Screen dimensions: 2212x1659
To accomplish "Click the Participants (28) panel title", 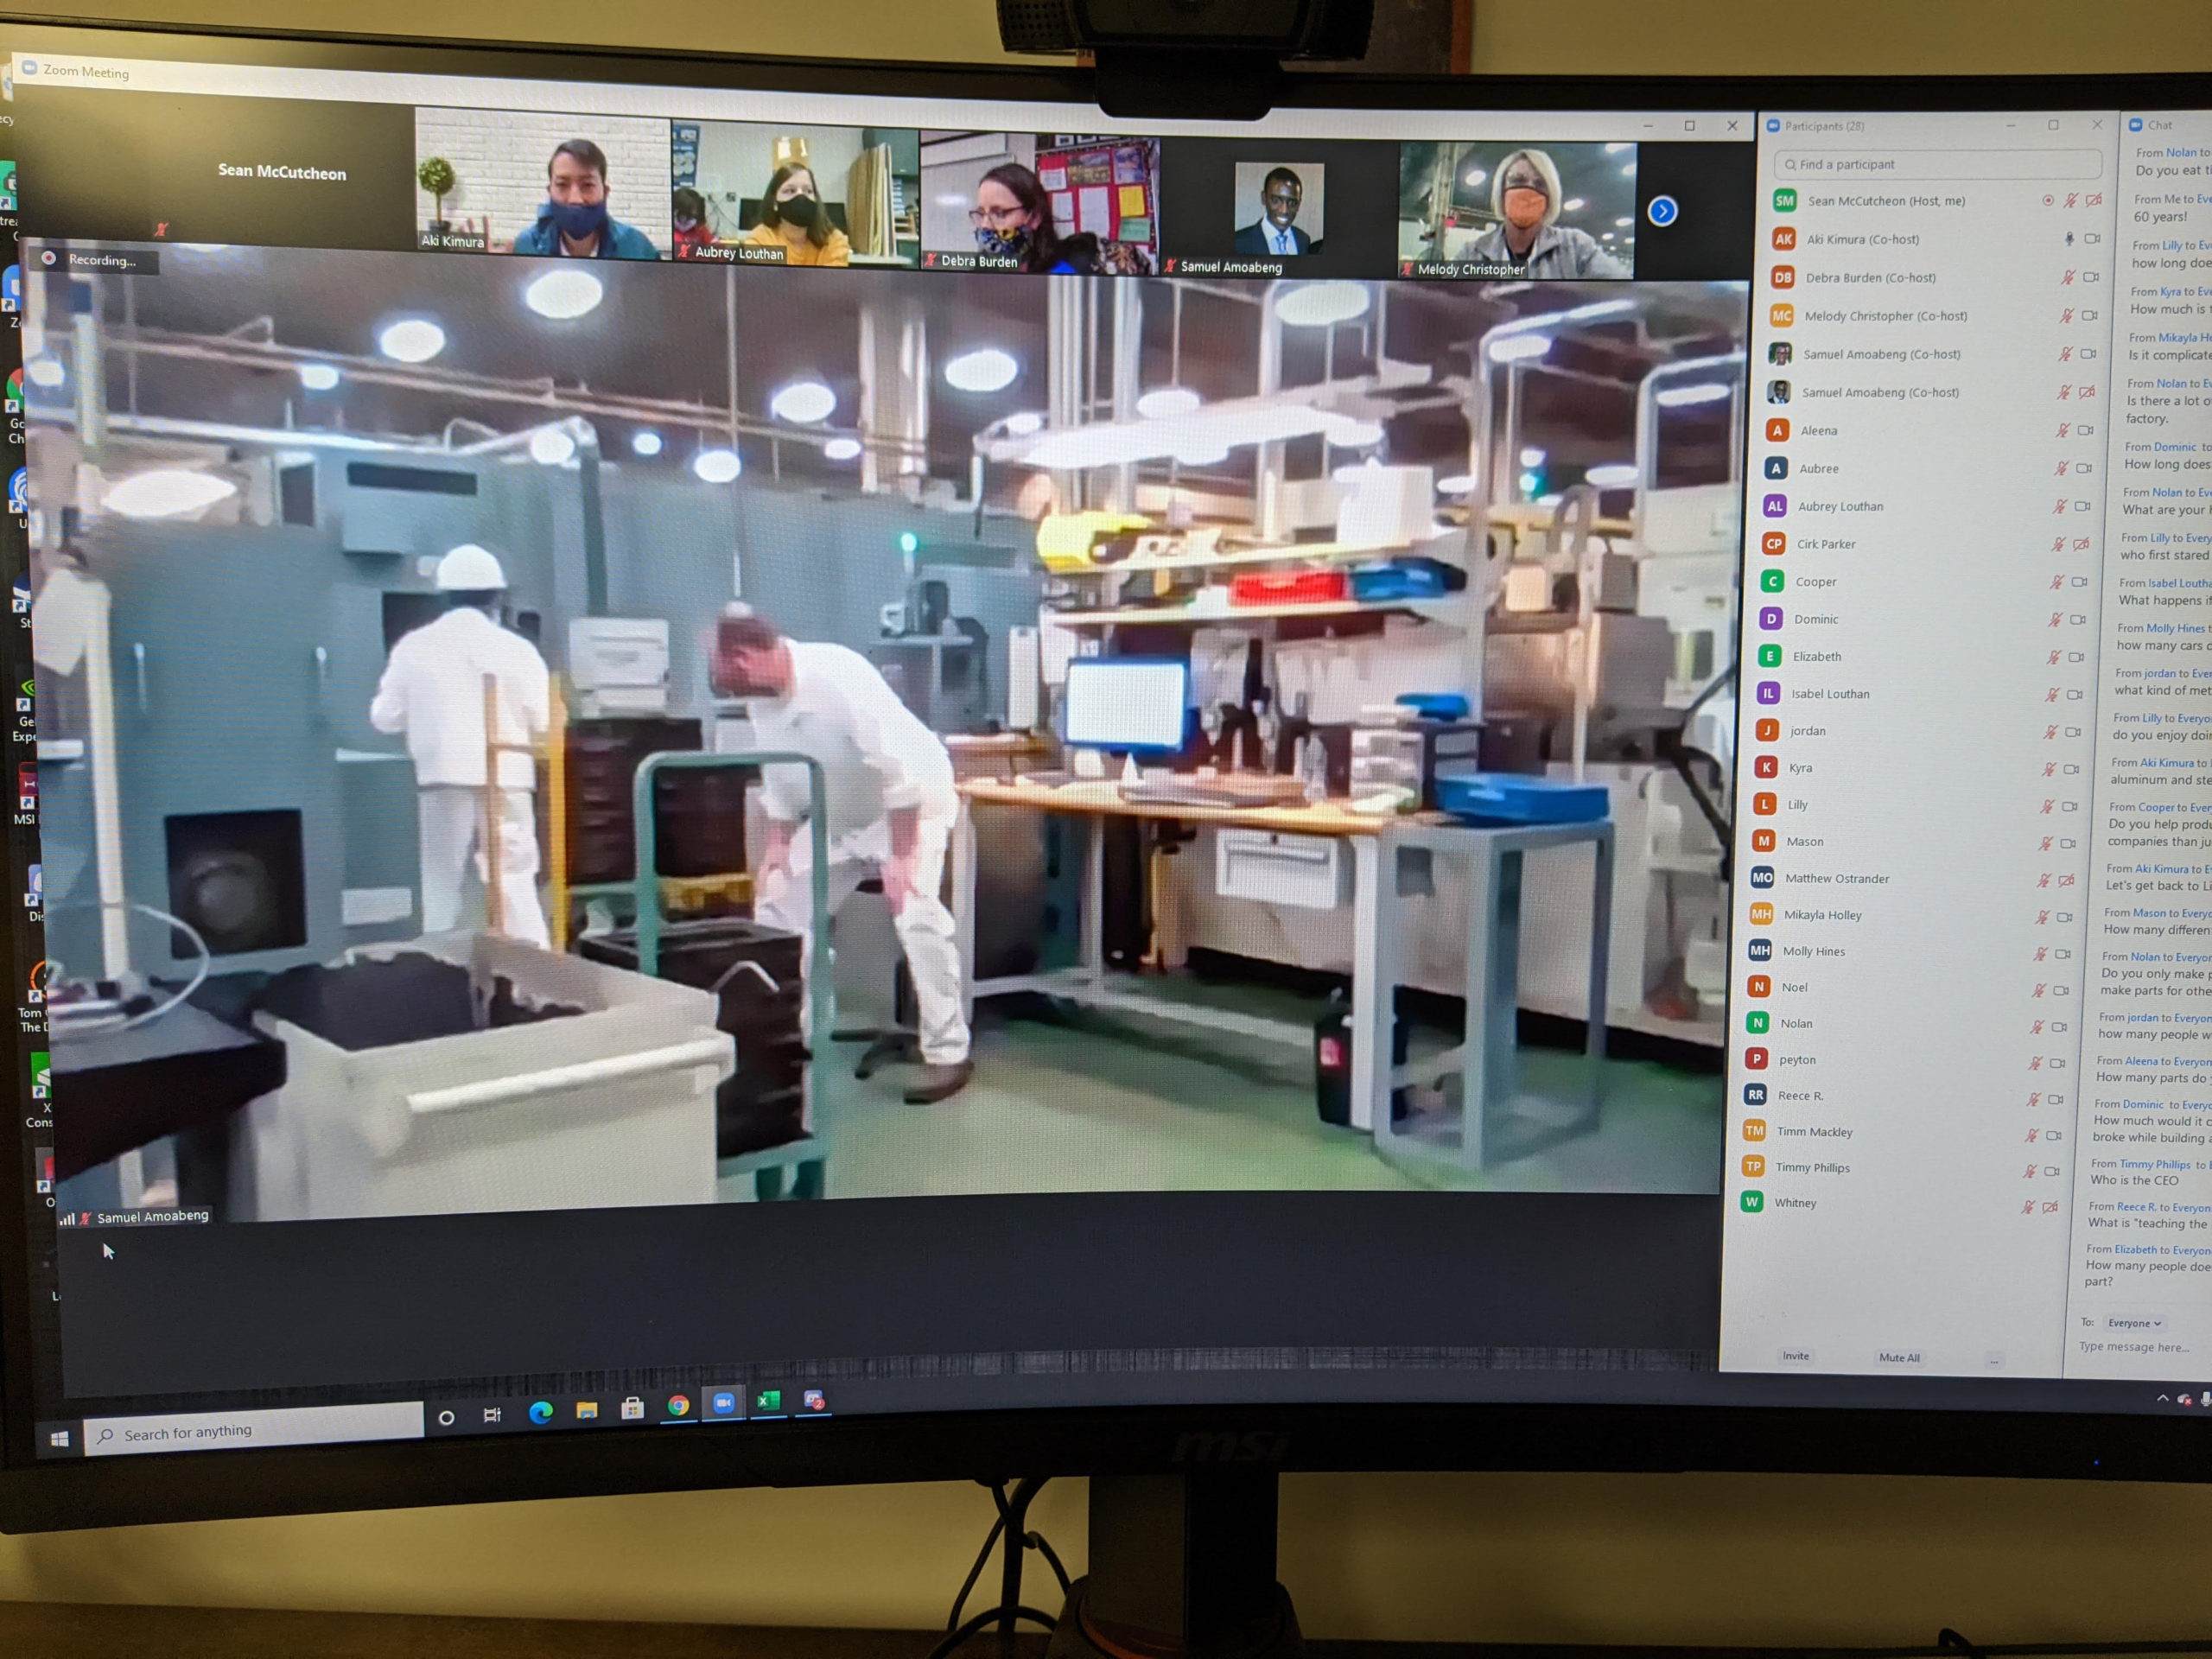I will [x=1824, y=126].
